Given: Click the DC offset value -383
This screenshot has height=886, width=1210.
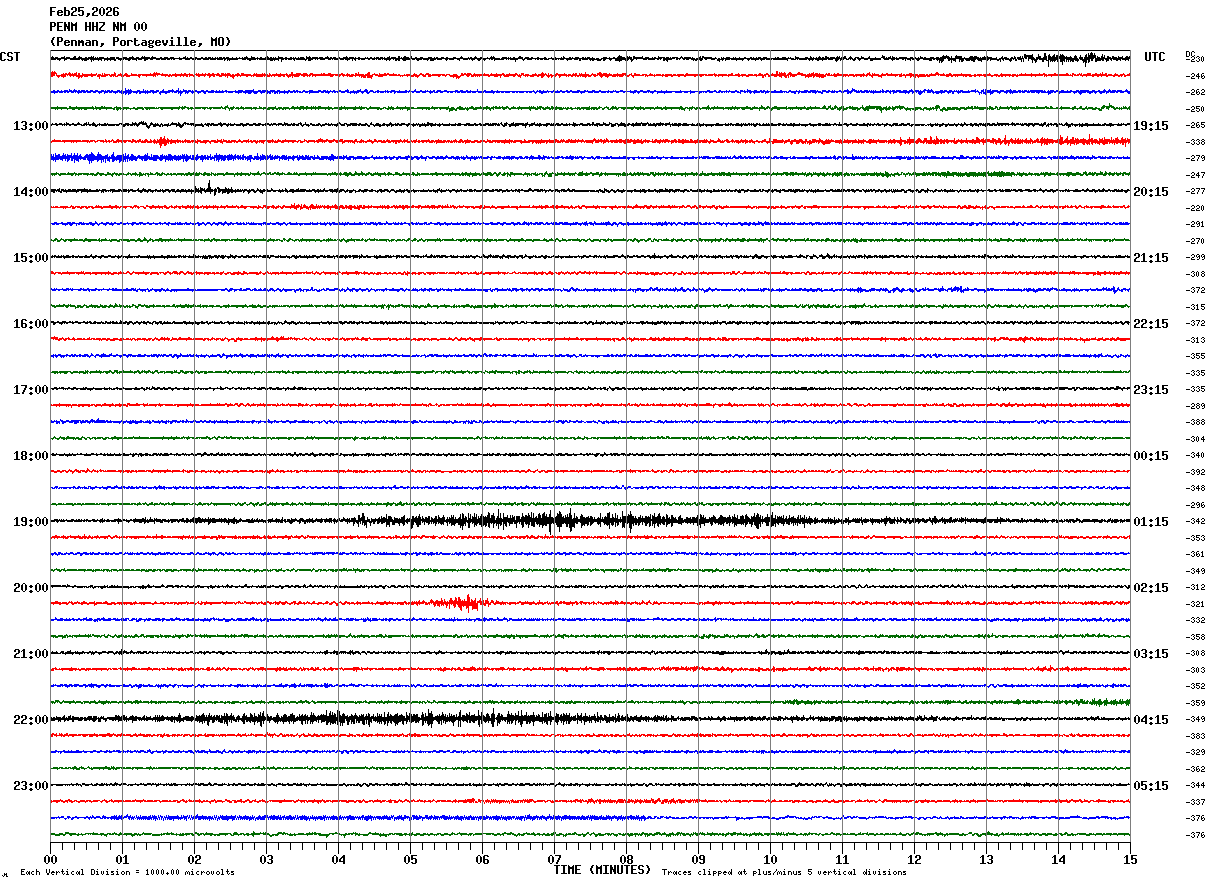Looking at the screenshot, I should coord(1195,736).
